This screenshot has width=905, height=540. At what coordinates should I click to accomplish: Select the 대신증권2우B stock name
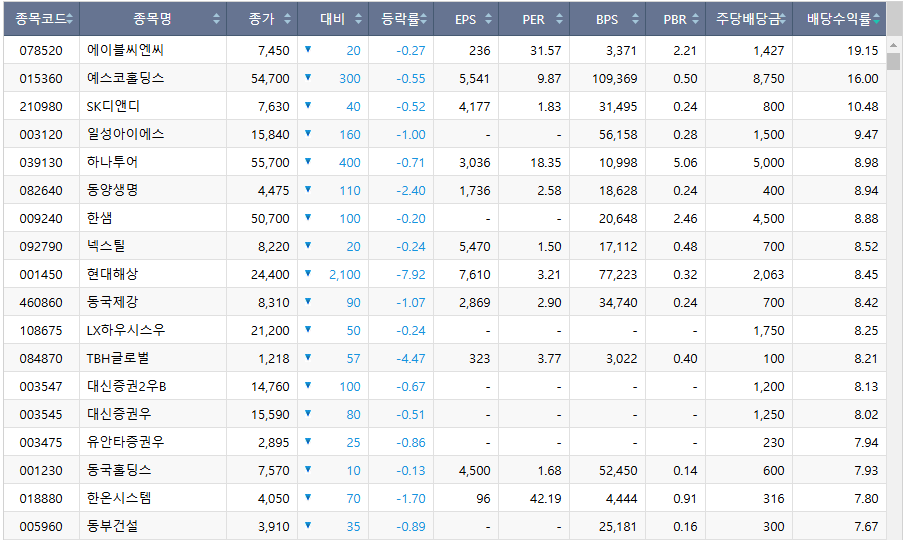126,386
